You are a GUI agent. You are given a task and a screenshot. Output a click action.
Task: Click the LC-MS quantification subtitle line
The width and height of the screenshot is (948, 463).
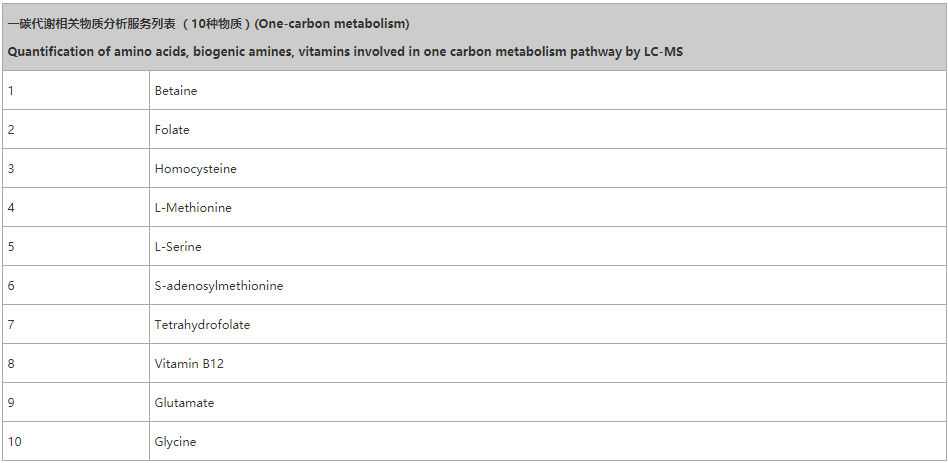345,51
